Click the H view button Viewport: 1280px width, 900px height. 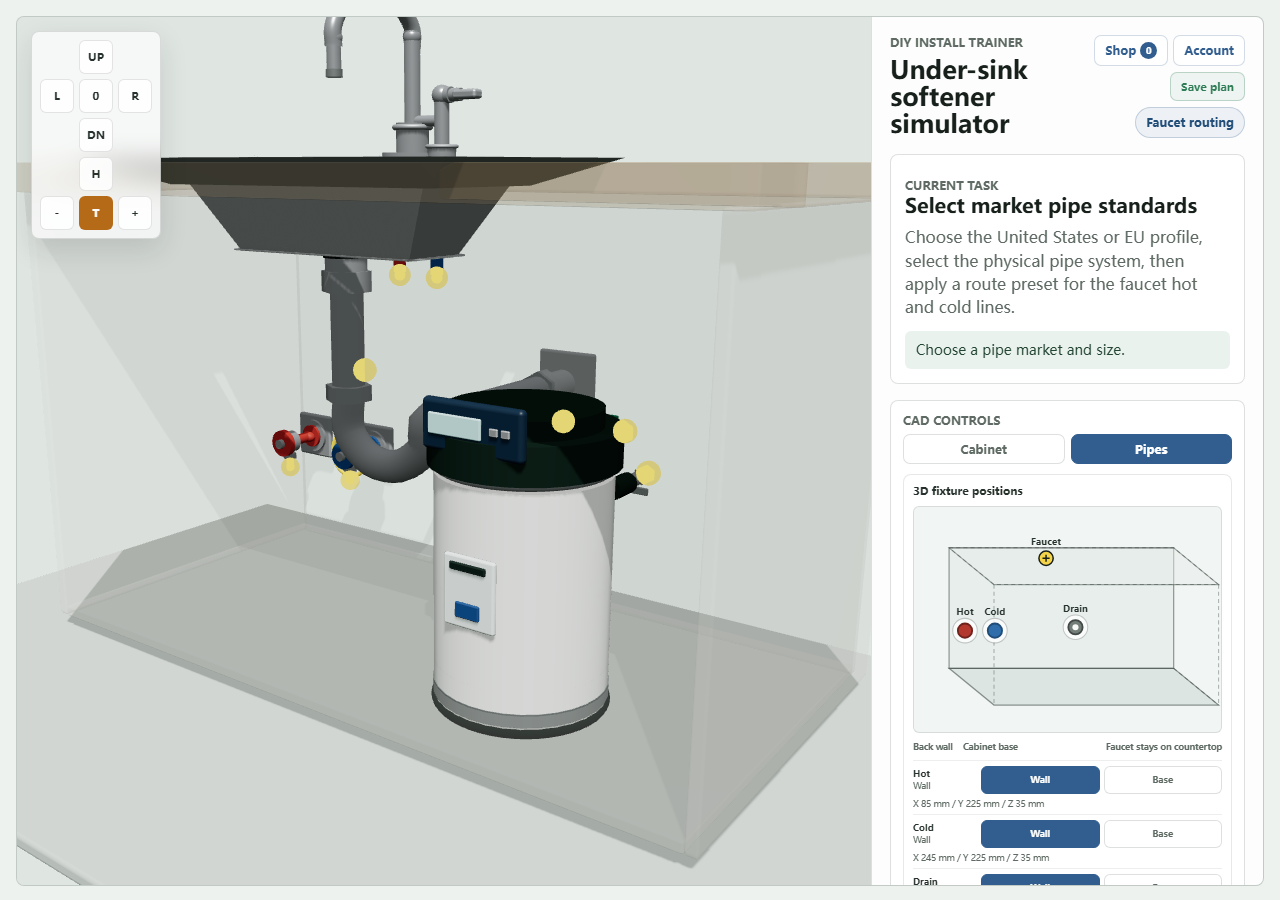point(96,174)
